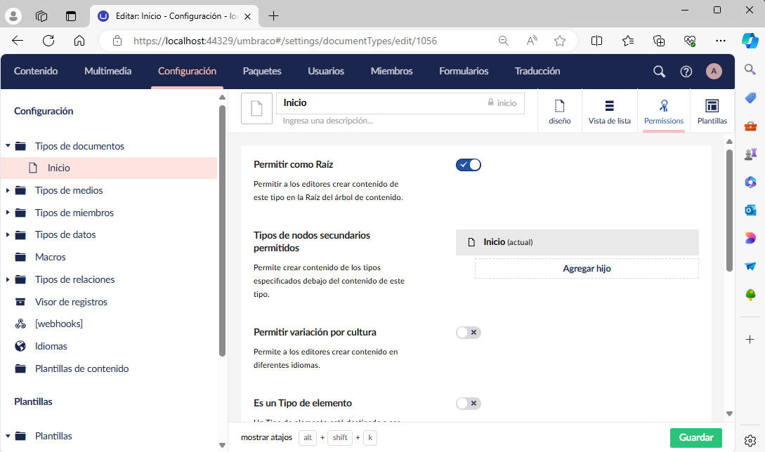Switch to the Vista de lista tab
The image size is (765, 452).
pyautogui.click(x=609, y=111)
